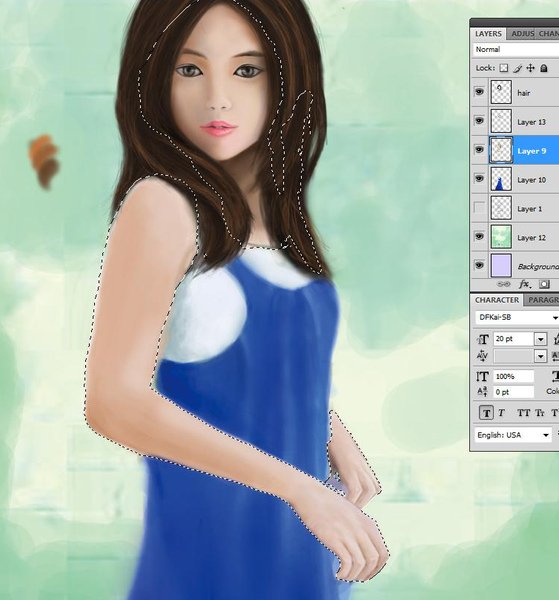Open the DFKai-SB font family dropdown
The height and width of the screenshot is (600, 559).
[555, 318]
